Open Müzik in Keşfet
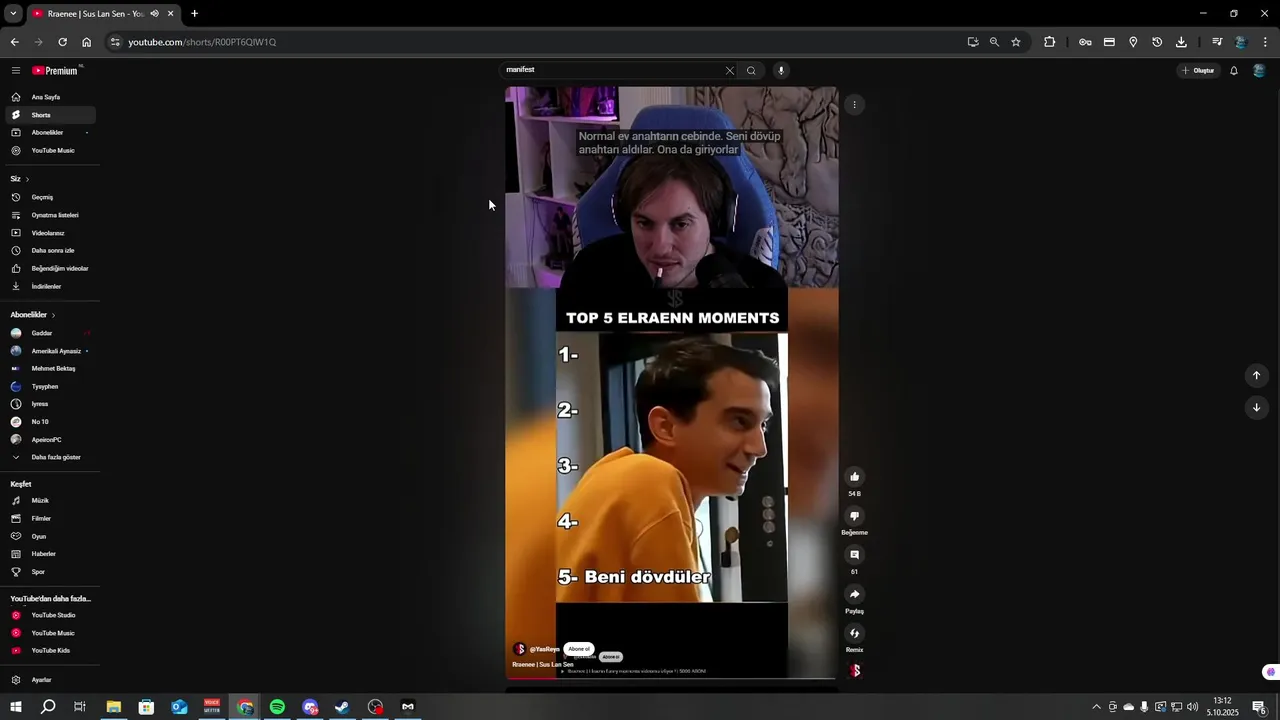 coord(48,501)
